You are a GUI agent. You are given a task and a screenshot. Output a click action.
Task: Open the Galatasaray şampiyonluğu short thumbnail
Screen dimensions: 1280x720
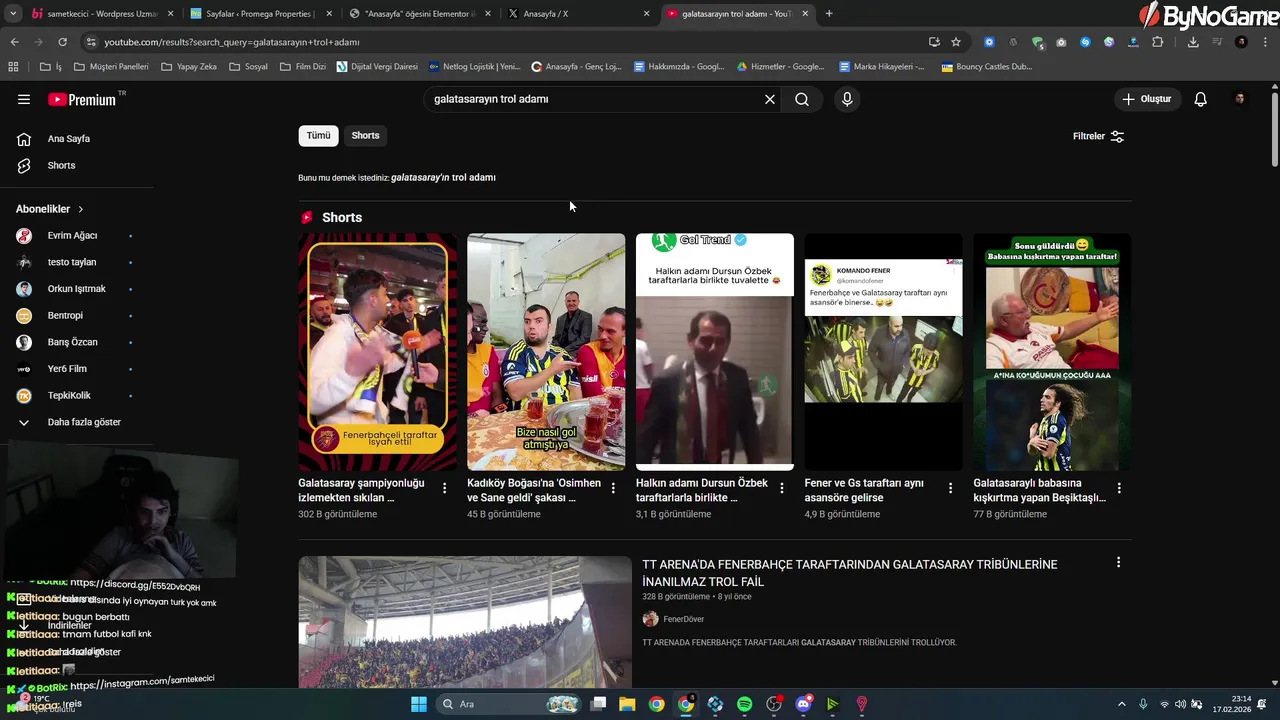pyautogui.click(x=377, y=352)
